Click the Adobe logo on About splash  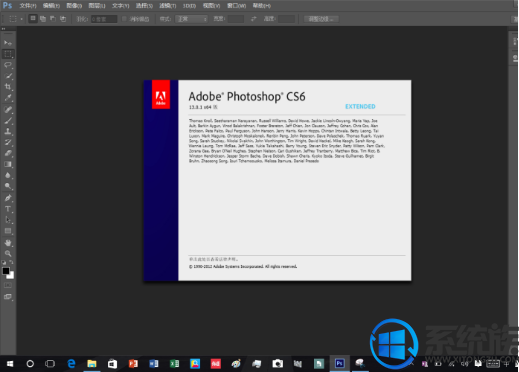(161, 94)
